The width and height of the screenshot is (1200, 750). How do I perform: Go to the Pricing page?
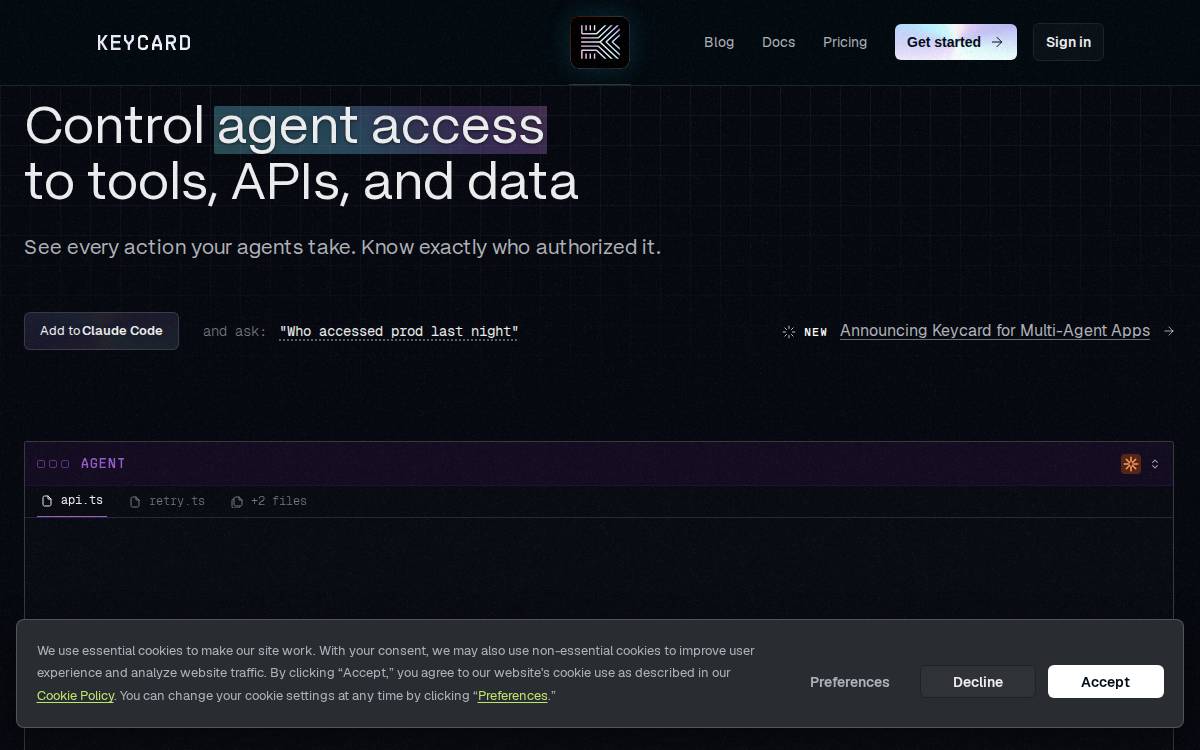pos(845,42)
